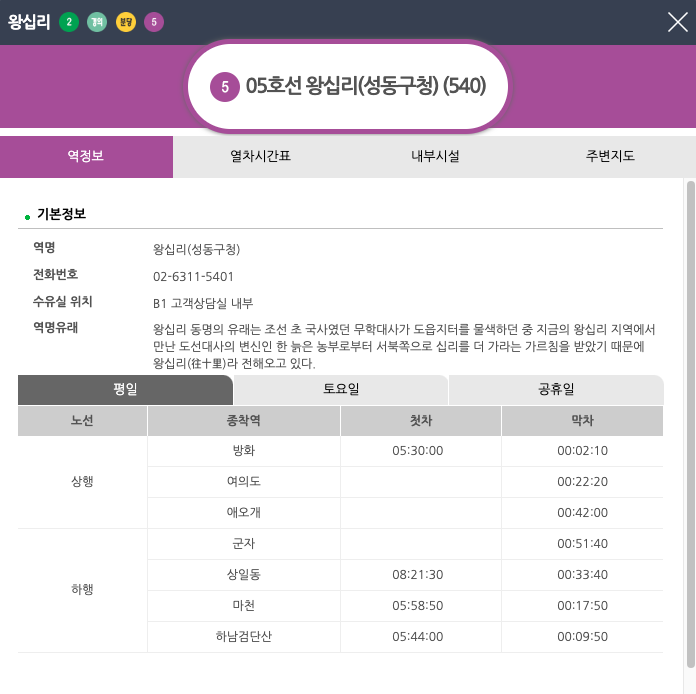The image size is (696, 694).
Task: Click last train time 00:02:10
Action: pyautogui.click(x=582, y=451)
